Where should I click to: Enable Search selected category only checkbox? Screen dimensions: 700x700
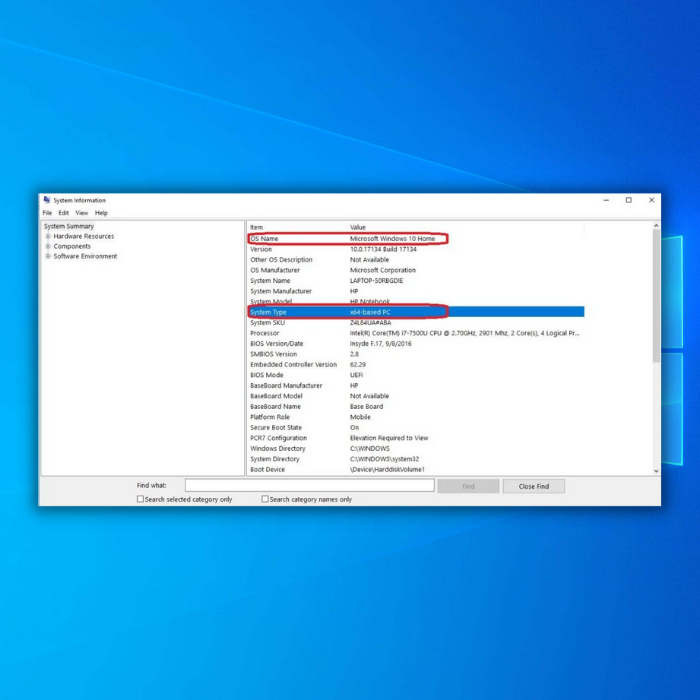(x=140, y=499)
